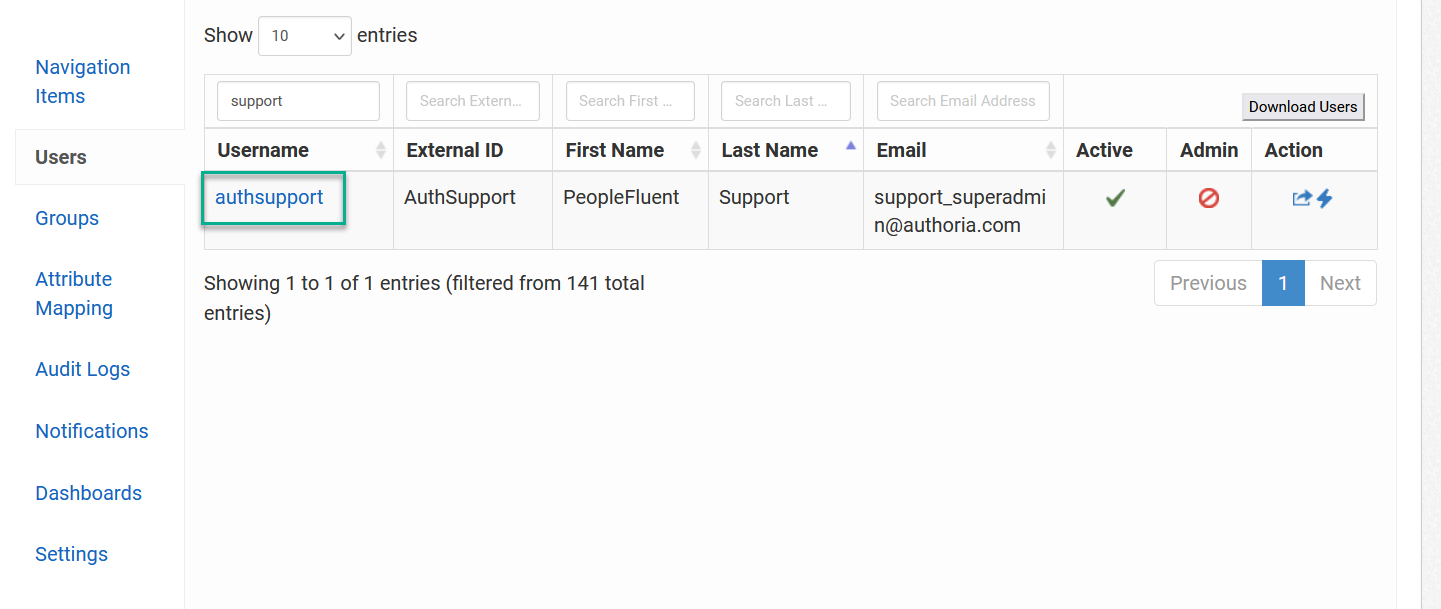
Task: Click the Previous pagination button
Action: coord(1208,283)
